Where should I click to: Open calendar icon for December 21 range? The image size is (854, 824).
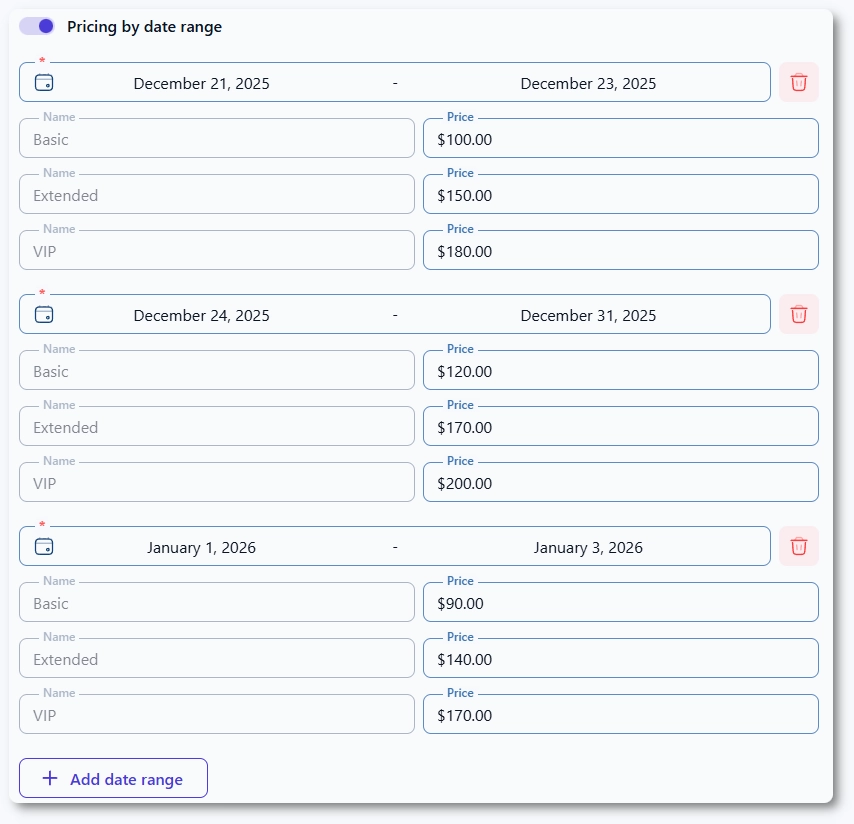pyautogui.click(x=44, y=83)
